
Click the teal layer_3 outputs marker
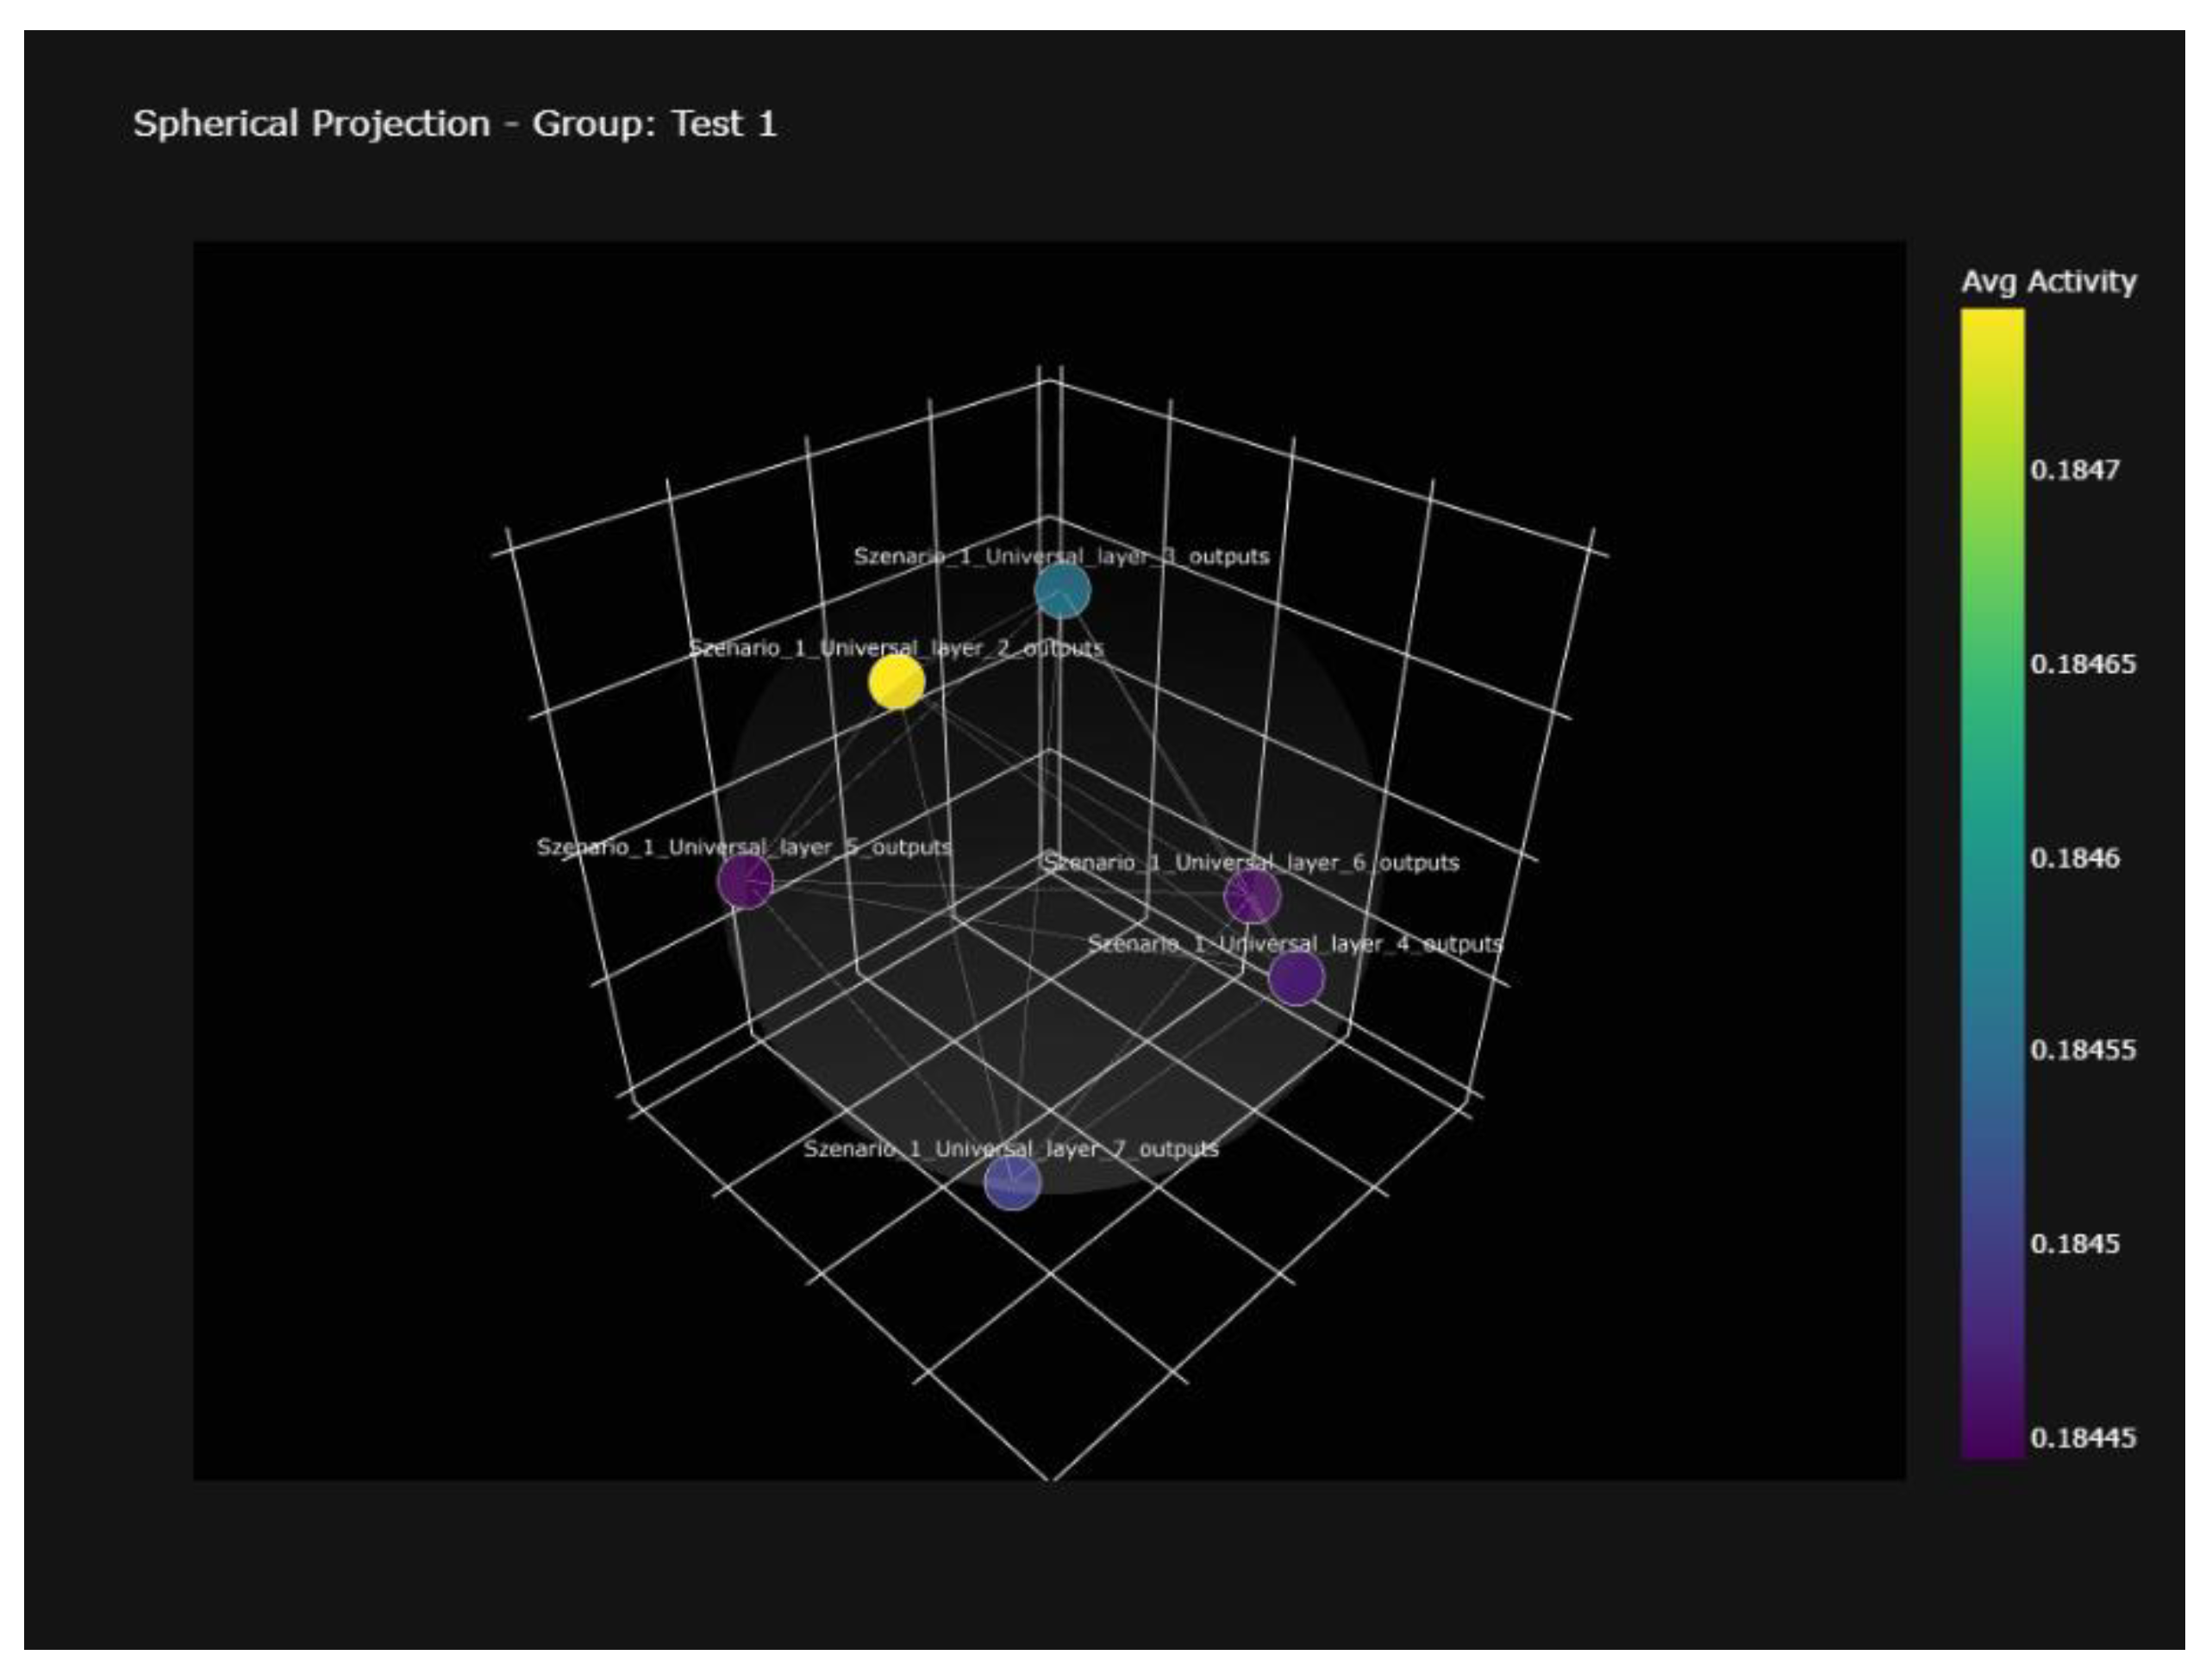coord(1062,591)
